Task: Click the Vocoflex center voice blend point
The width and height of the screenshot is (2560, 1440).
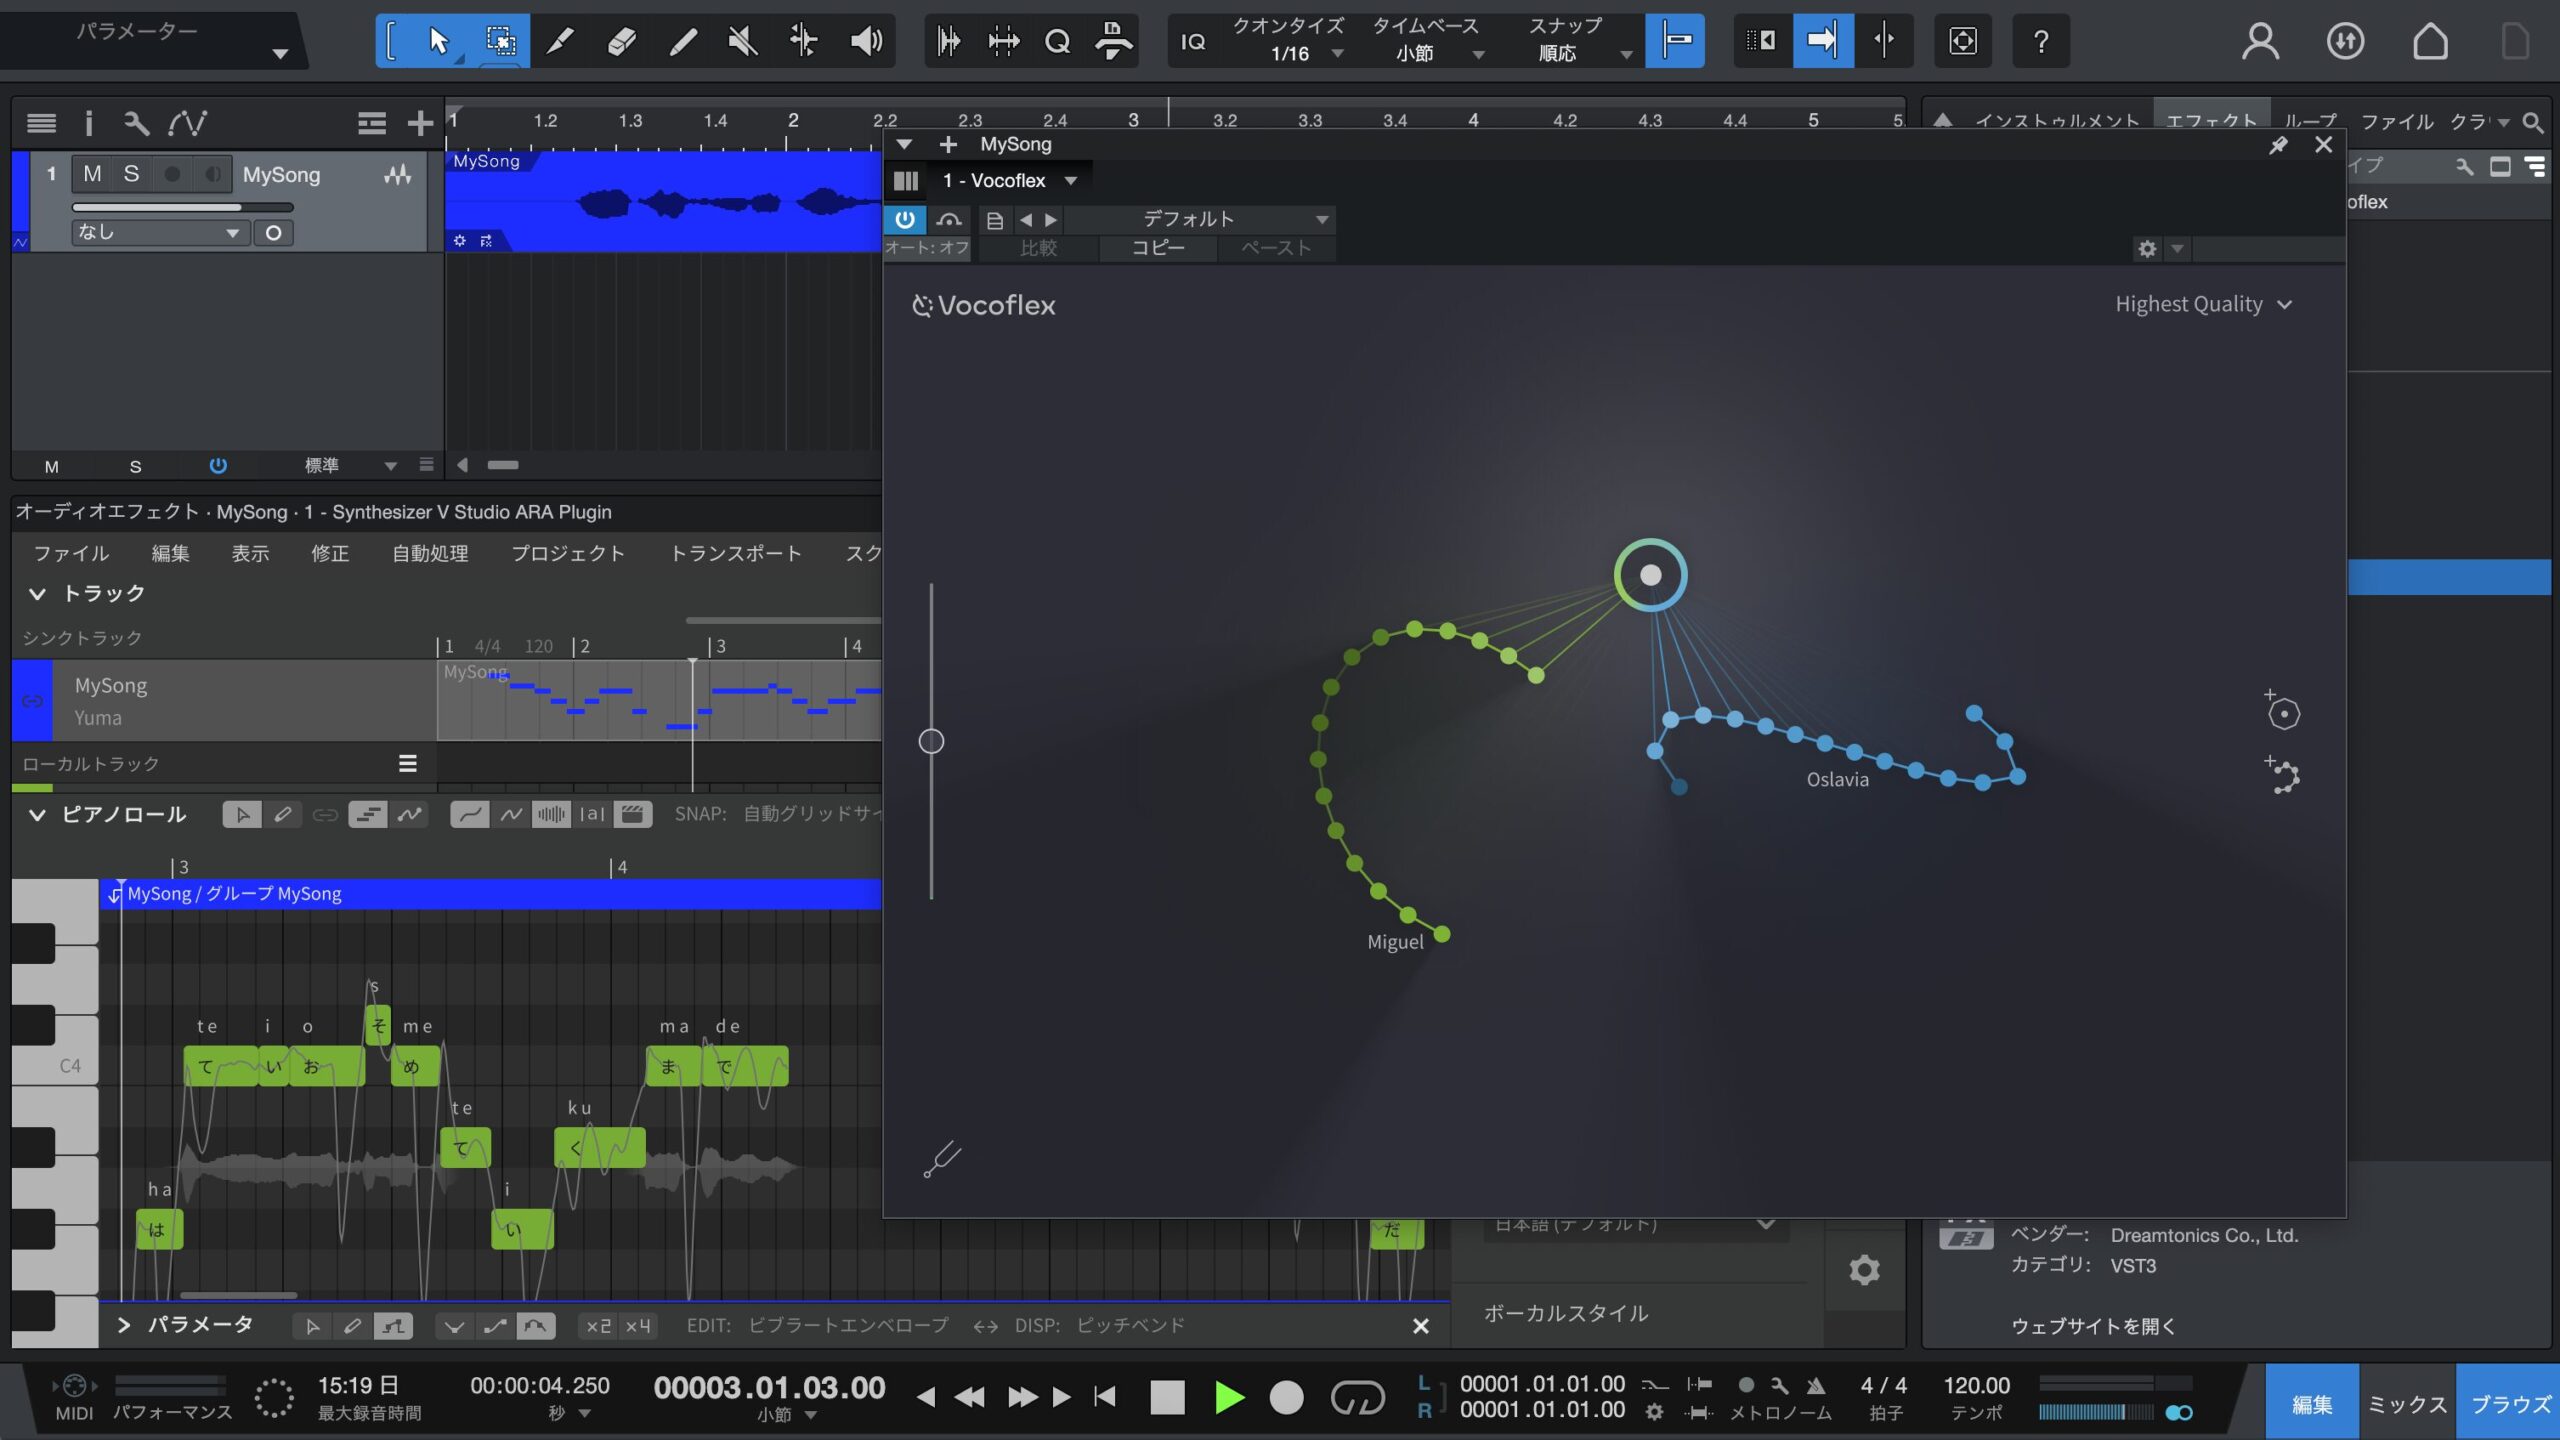Action: [1650, 575]
